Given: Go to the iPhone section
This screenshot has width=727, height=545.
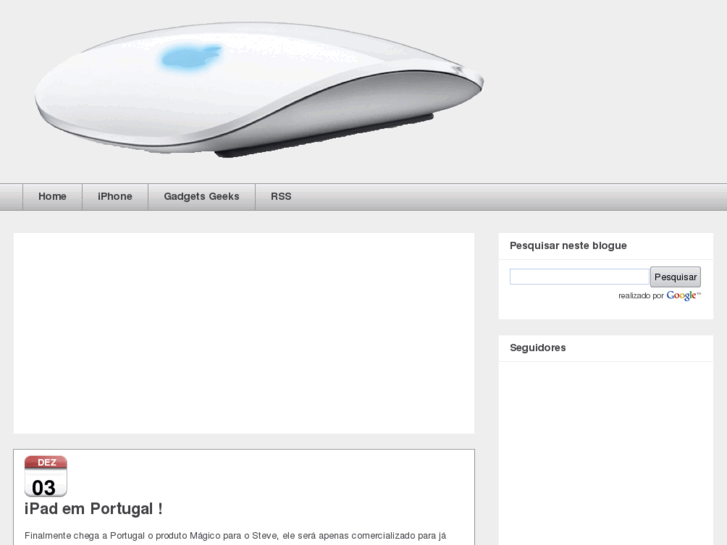Looking at the screenshot, I should pyautogui.click(x=115, y=197).
